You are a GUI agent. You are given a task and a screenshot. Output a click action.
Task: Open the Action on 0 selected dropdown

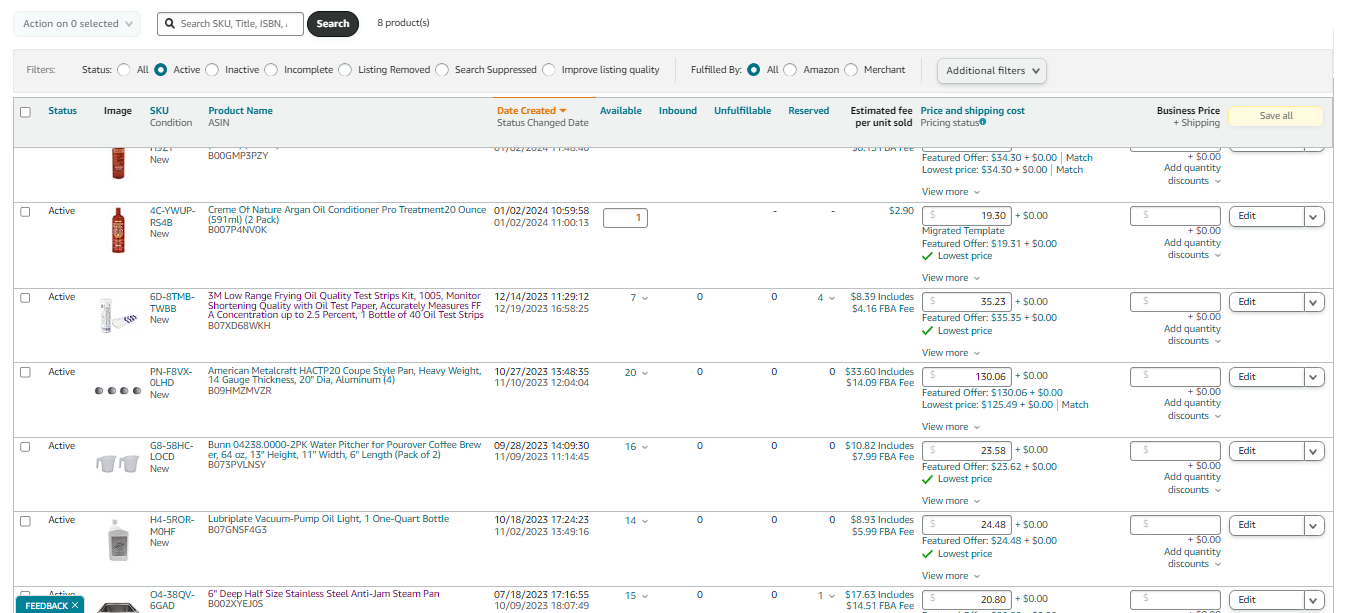[x=77, y=24]
